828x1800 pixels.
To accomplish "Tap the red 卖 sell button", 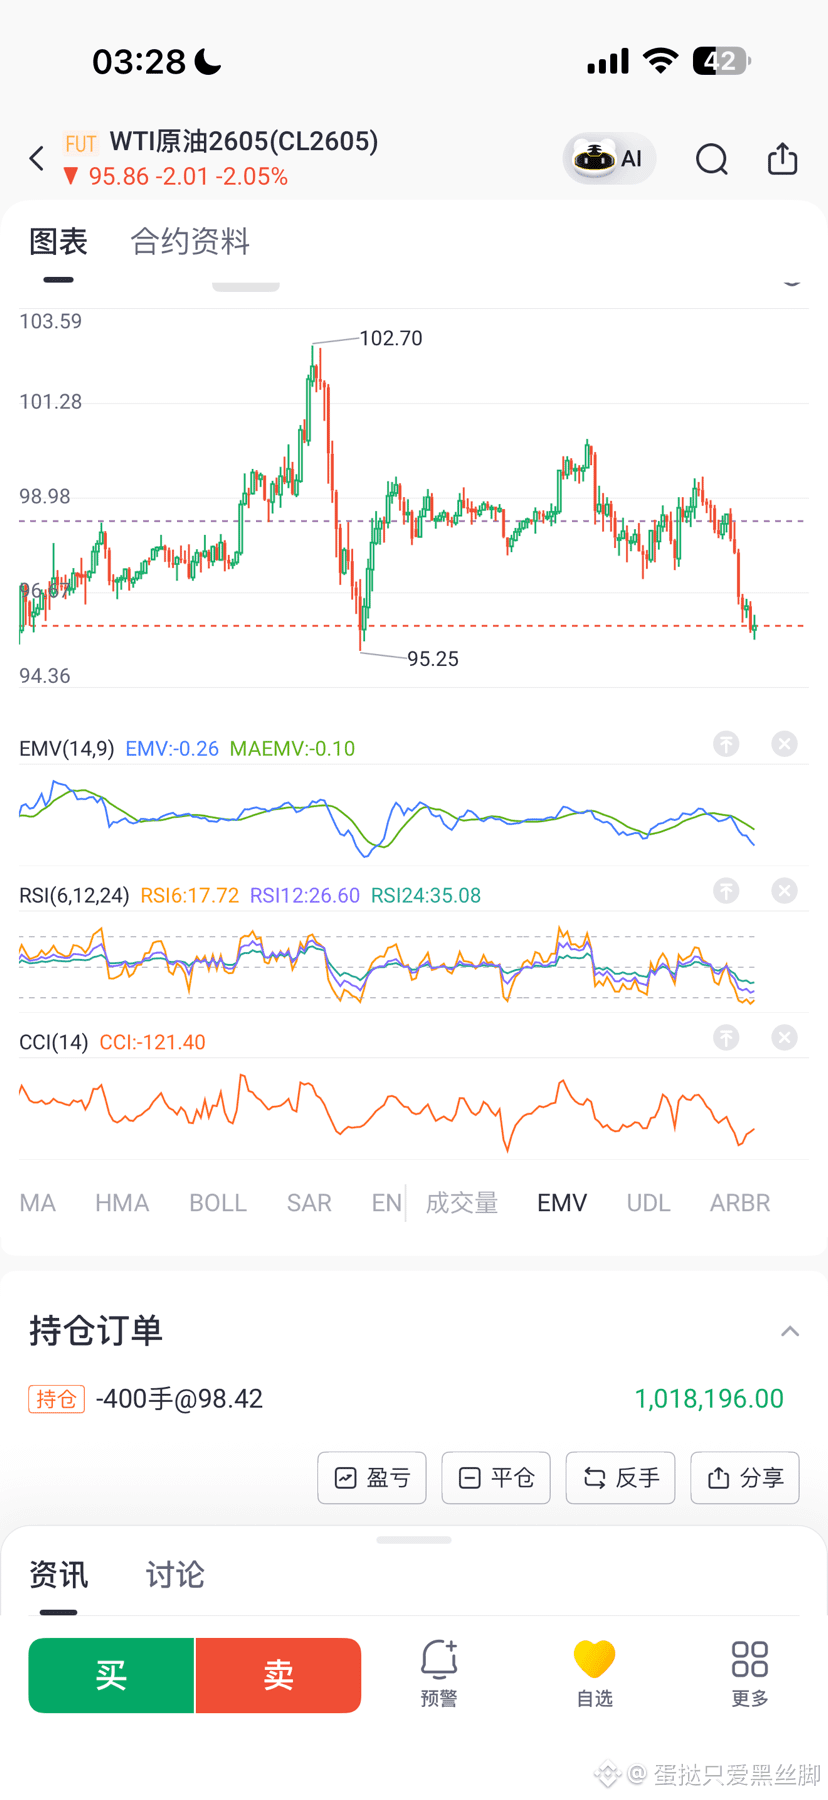I will tap(278, 1675).
